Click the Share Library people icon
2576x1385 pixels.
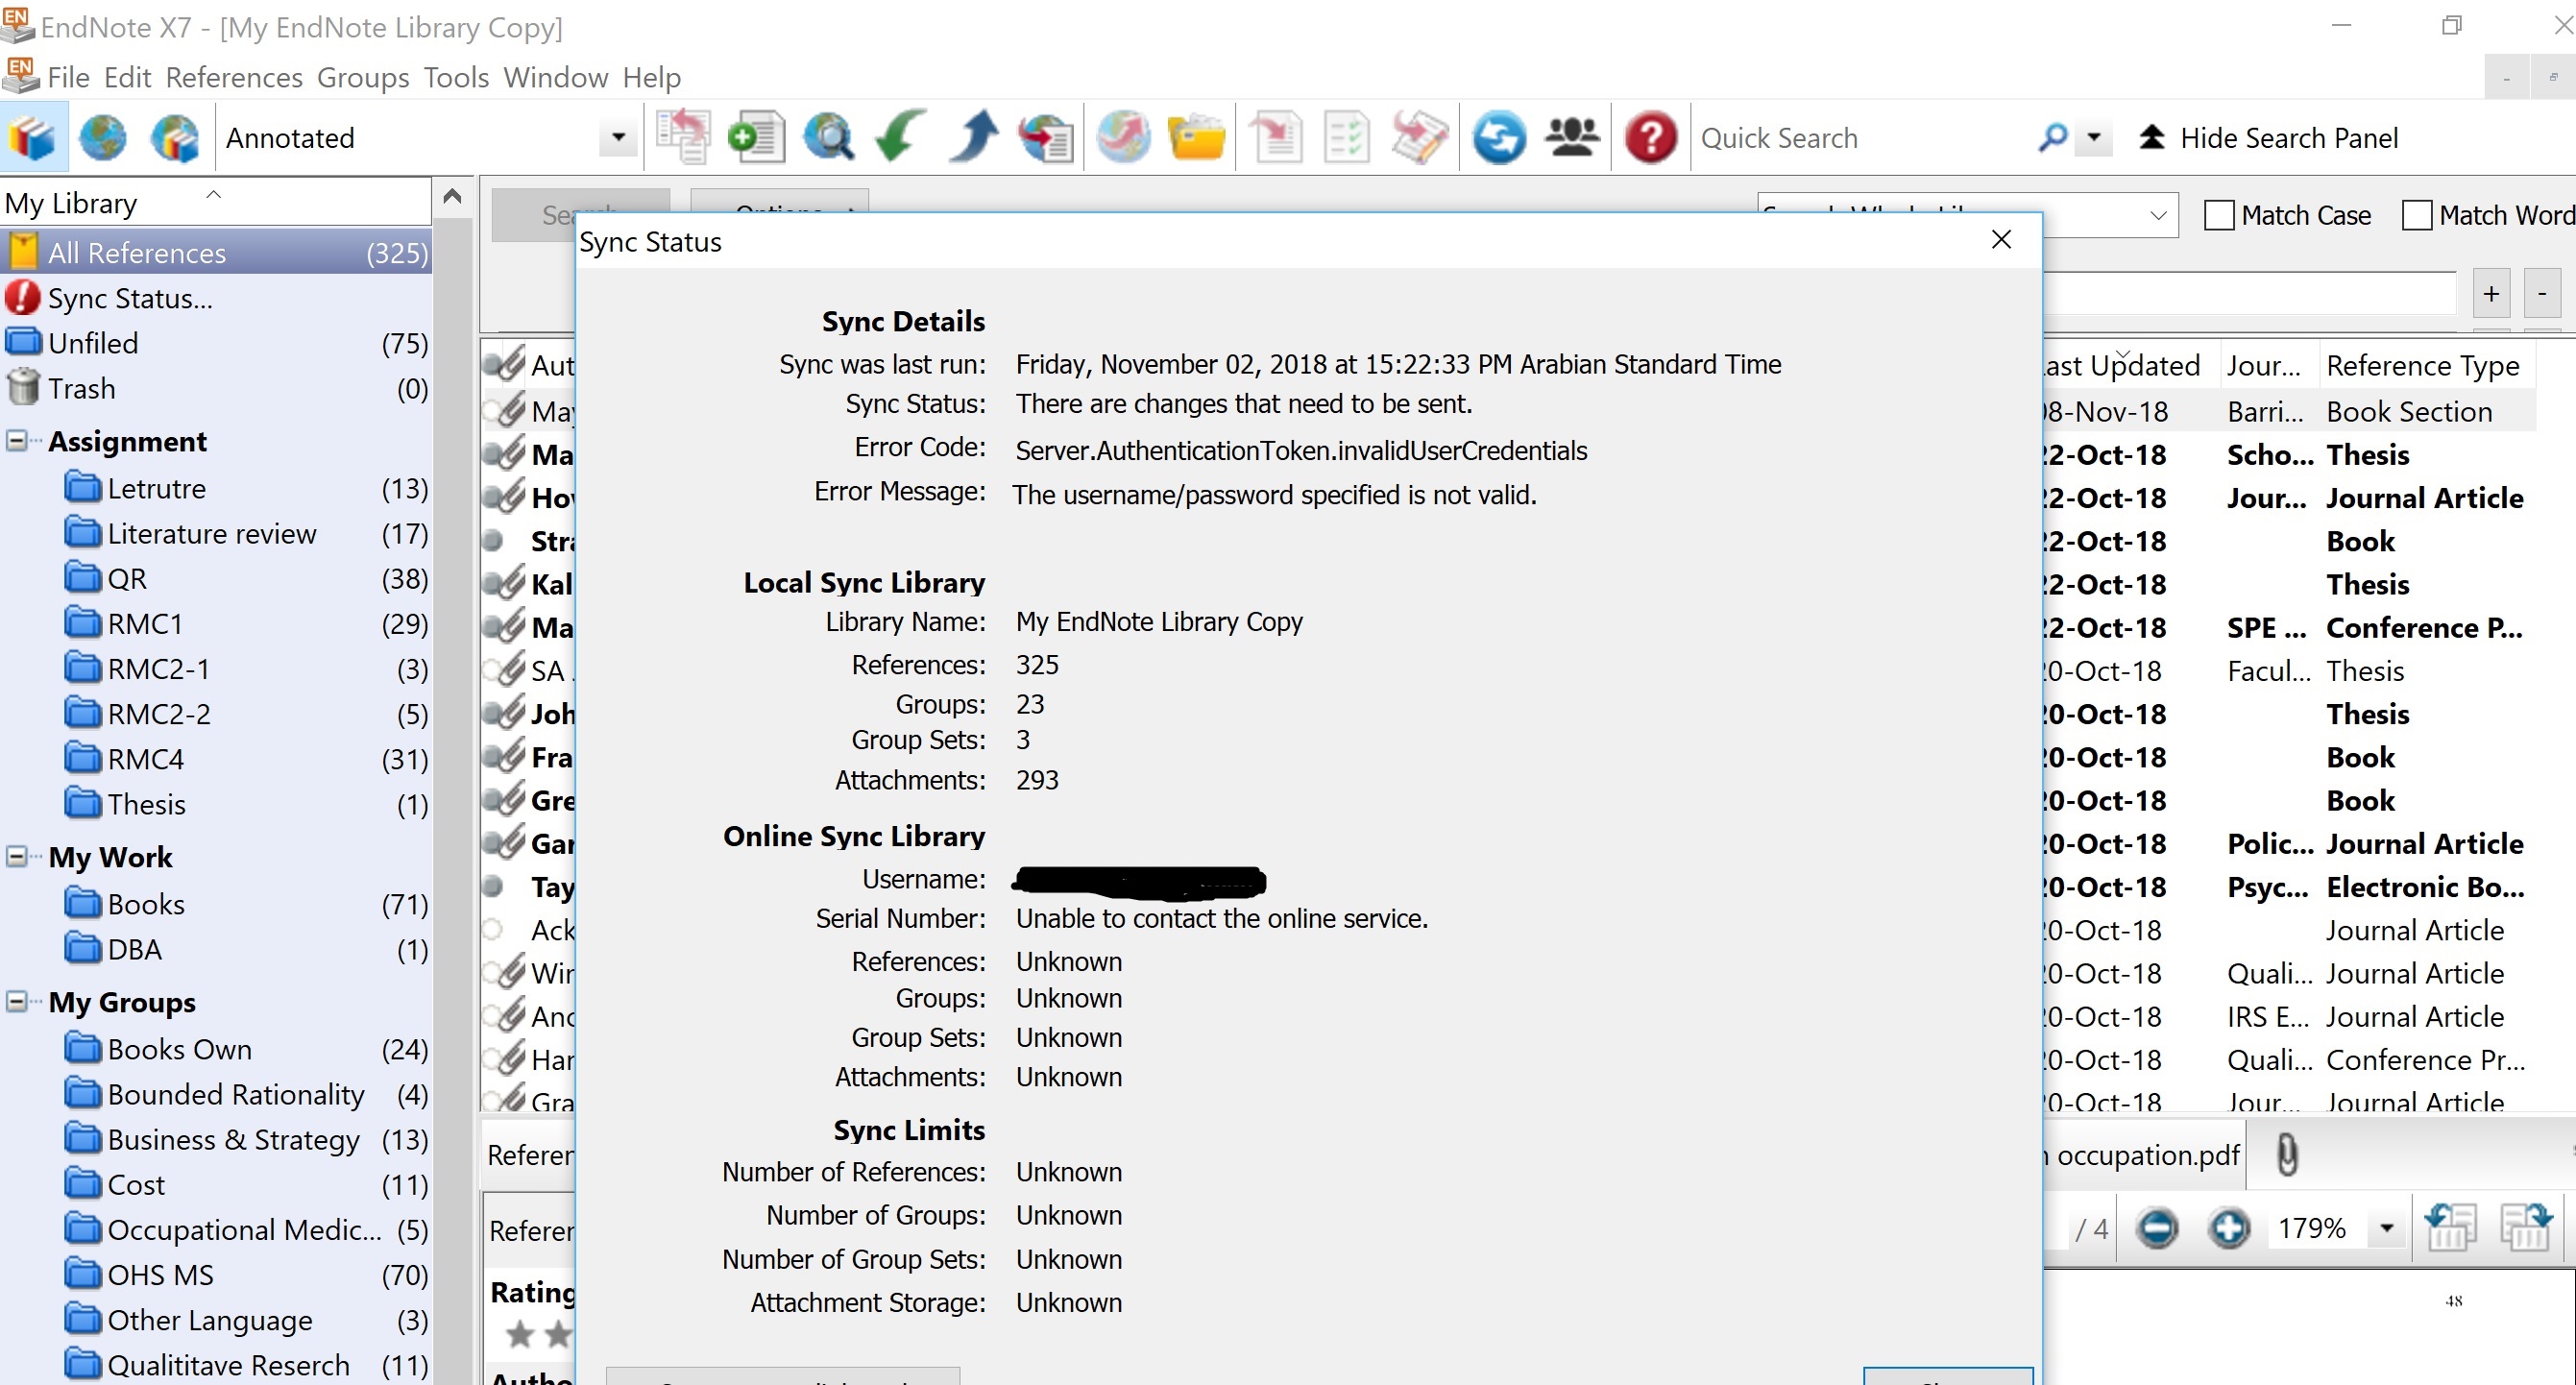1572,137
